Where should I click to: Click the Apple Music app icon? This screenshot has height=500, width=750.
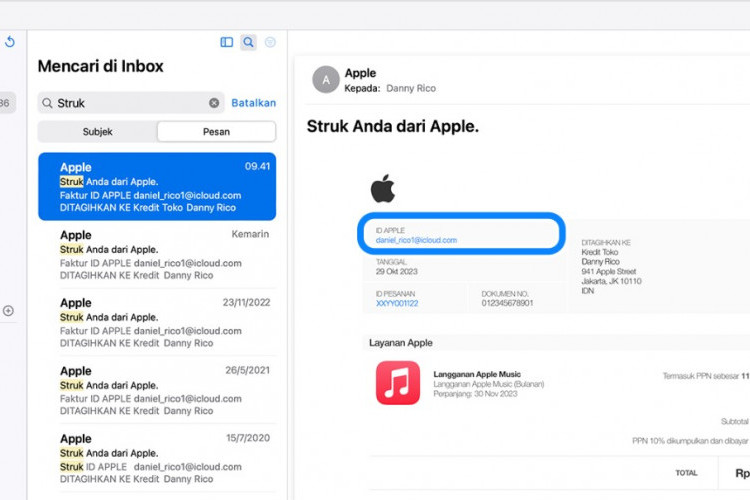pos(398,383)
